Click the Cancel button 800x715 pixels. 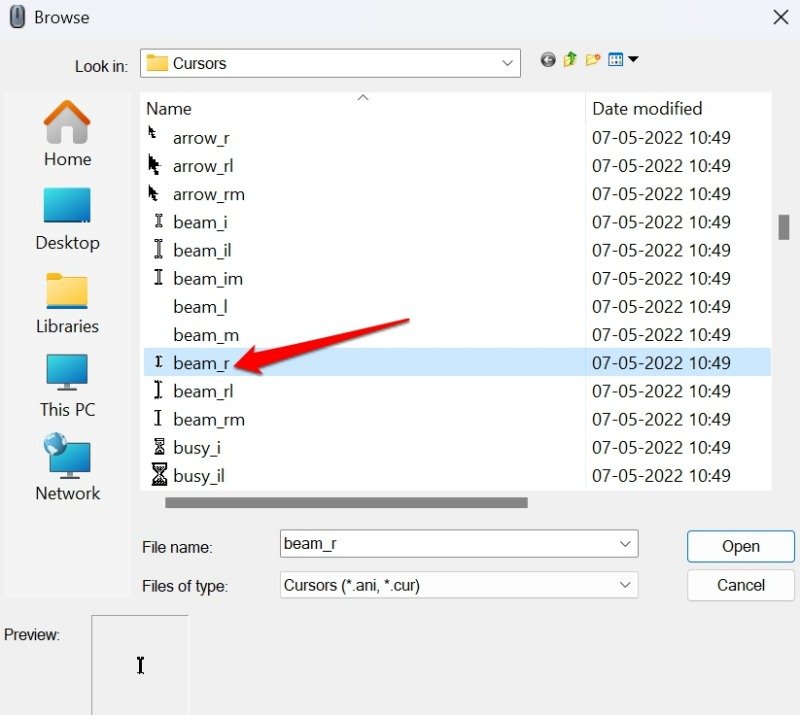(740, 585)
